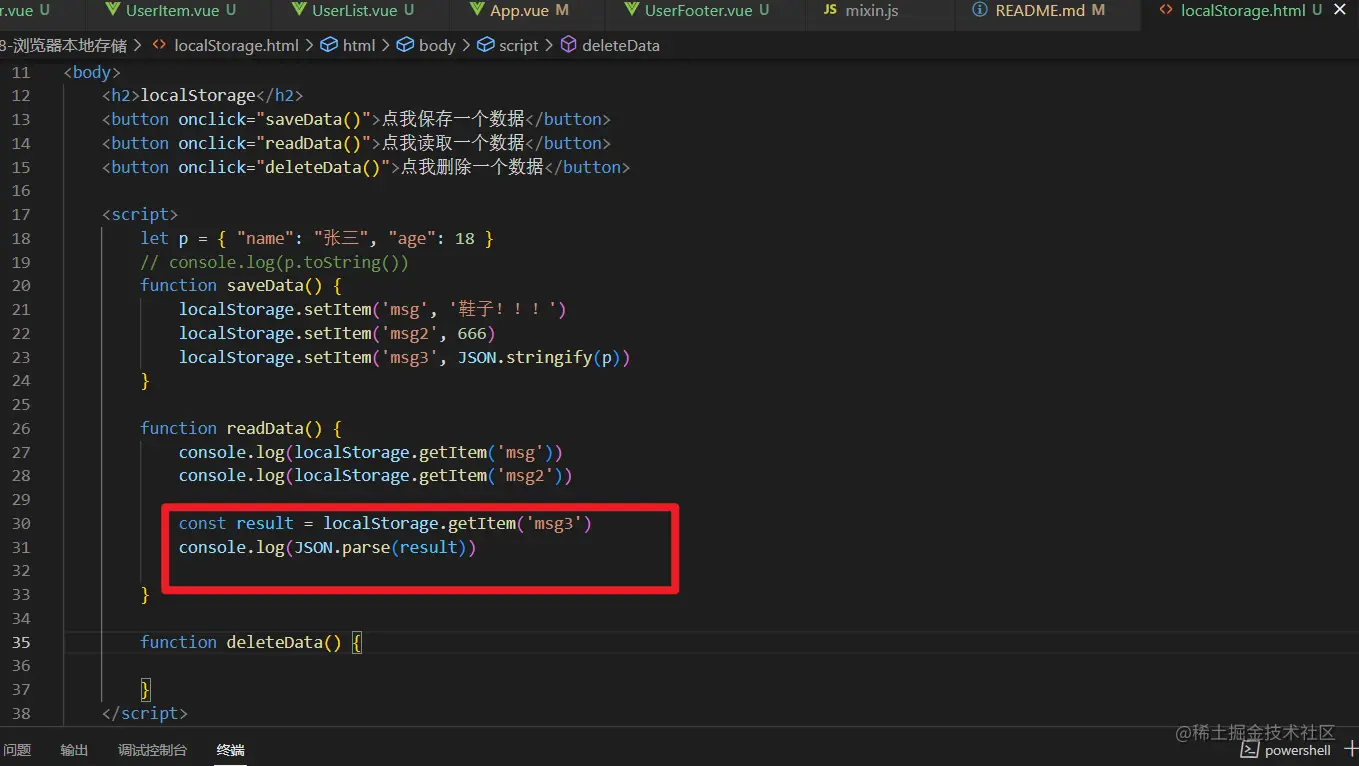Click the comment // console.log(p.toString())

click(275, 262)
